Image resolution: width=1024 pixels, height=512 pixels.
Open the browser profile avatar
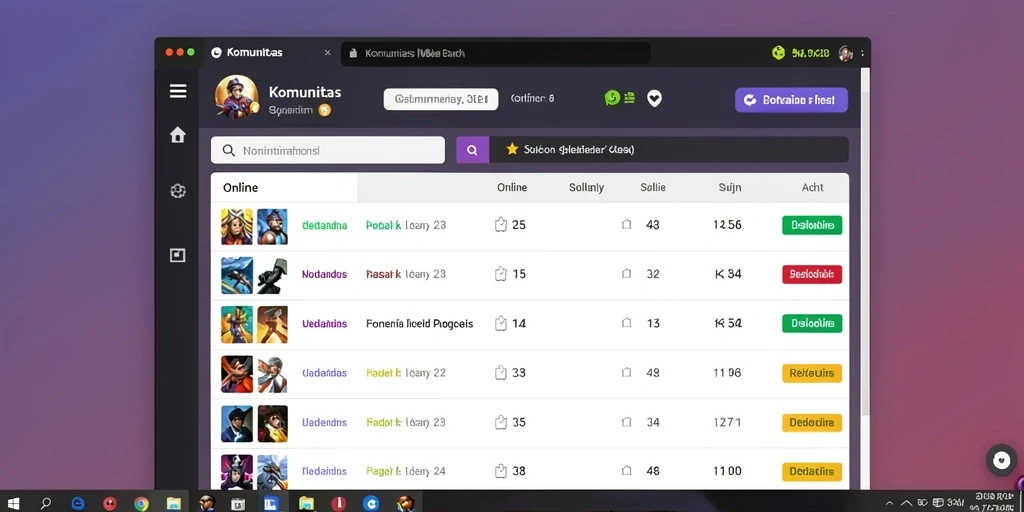click(846, 53)
